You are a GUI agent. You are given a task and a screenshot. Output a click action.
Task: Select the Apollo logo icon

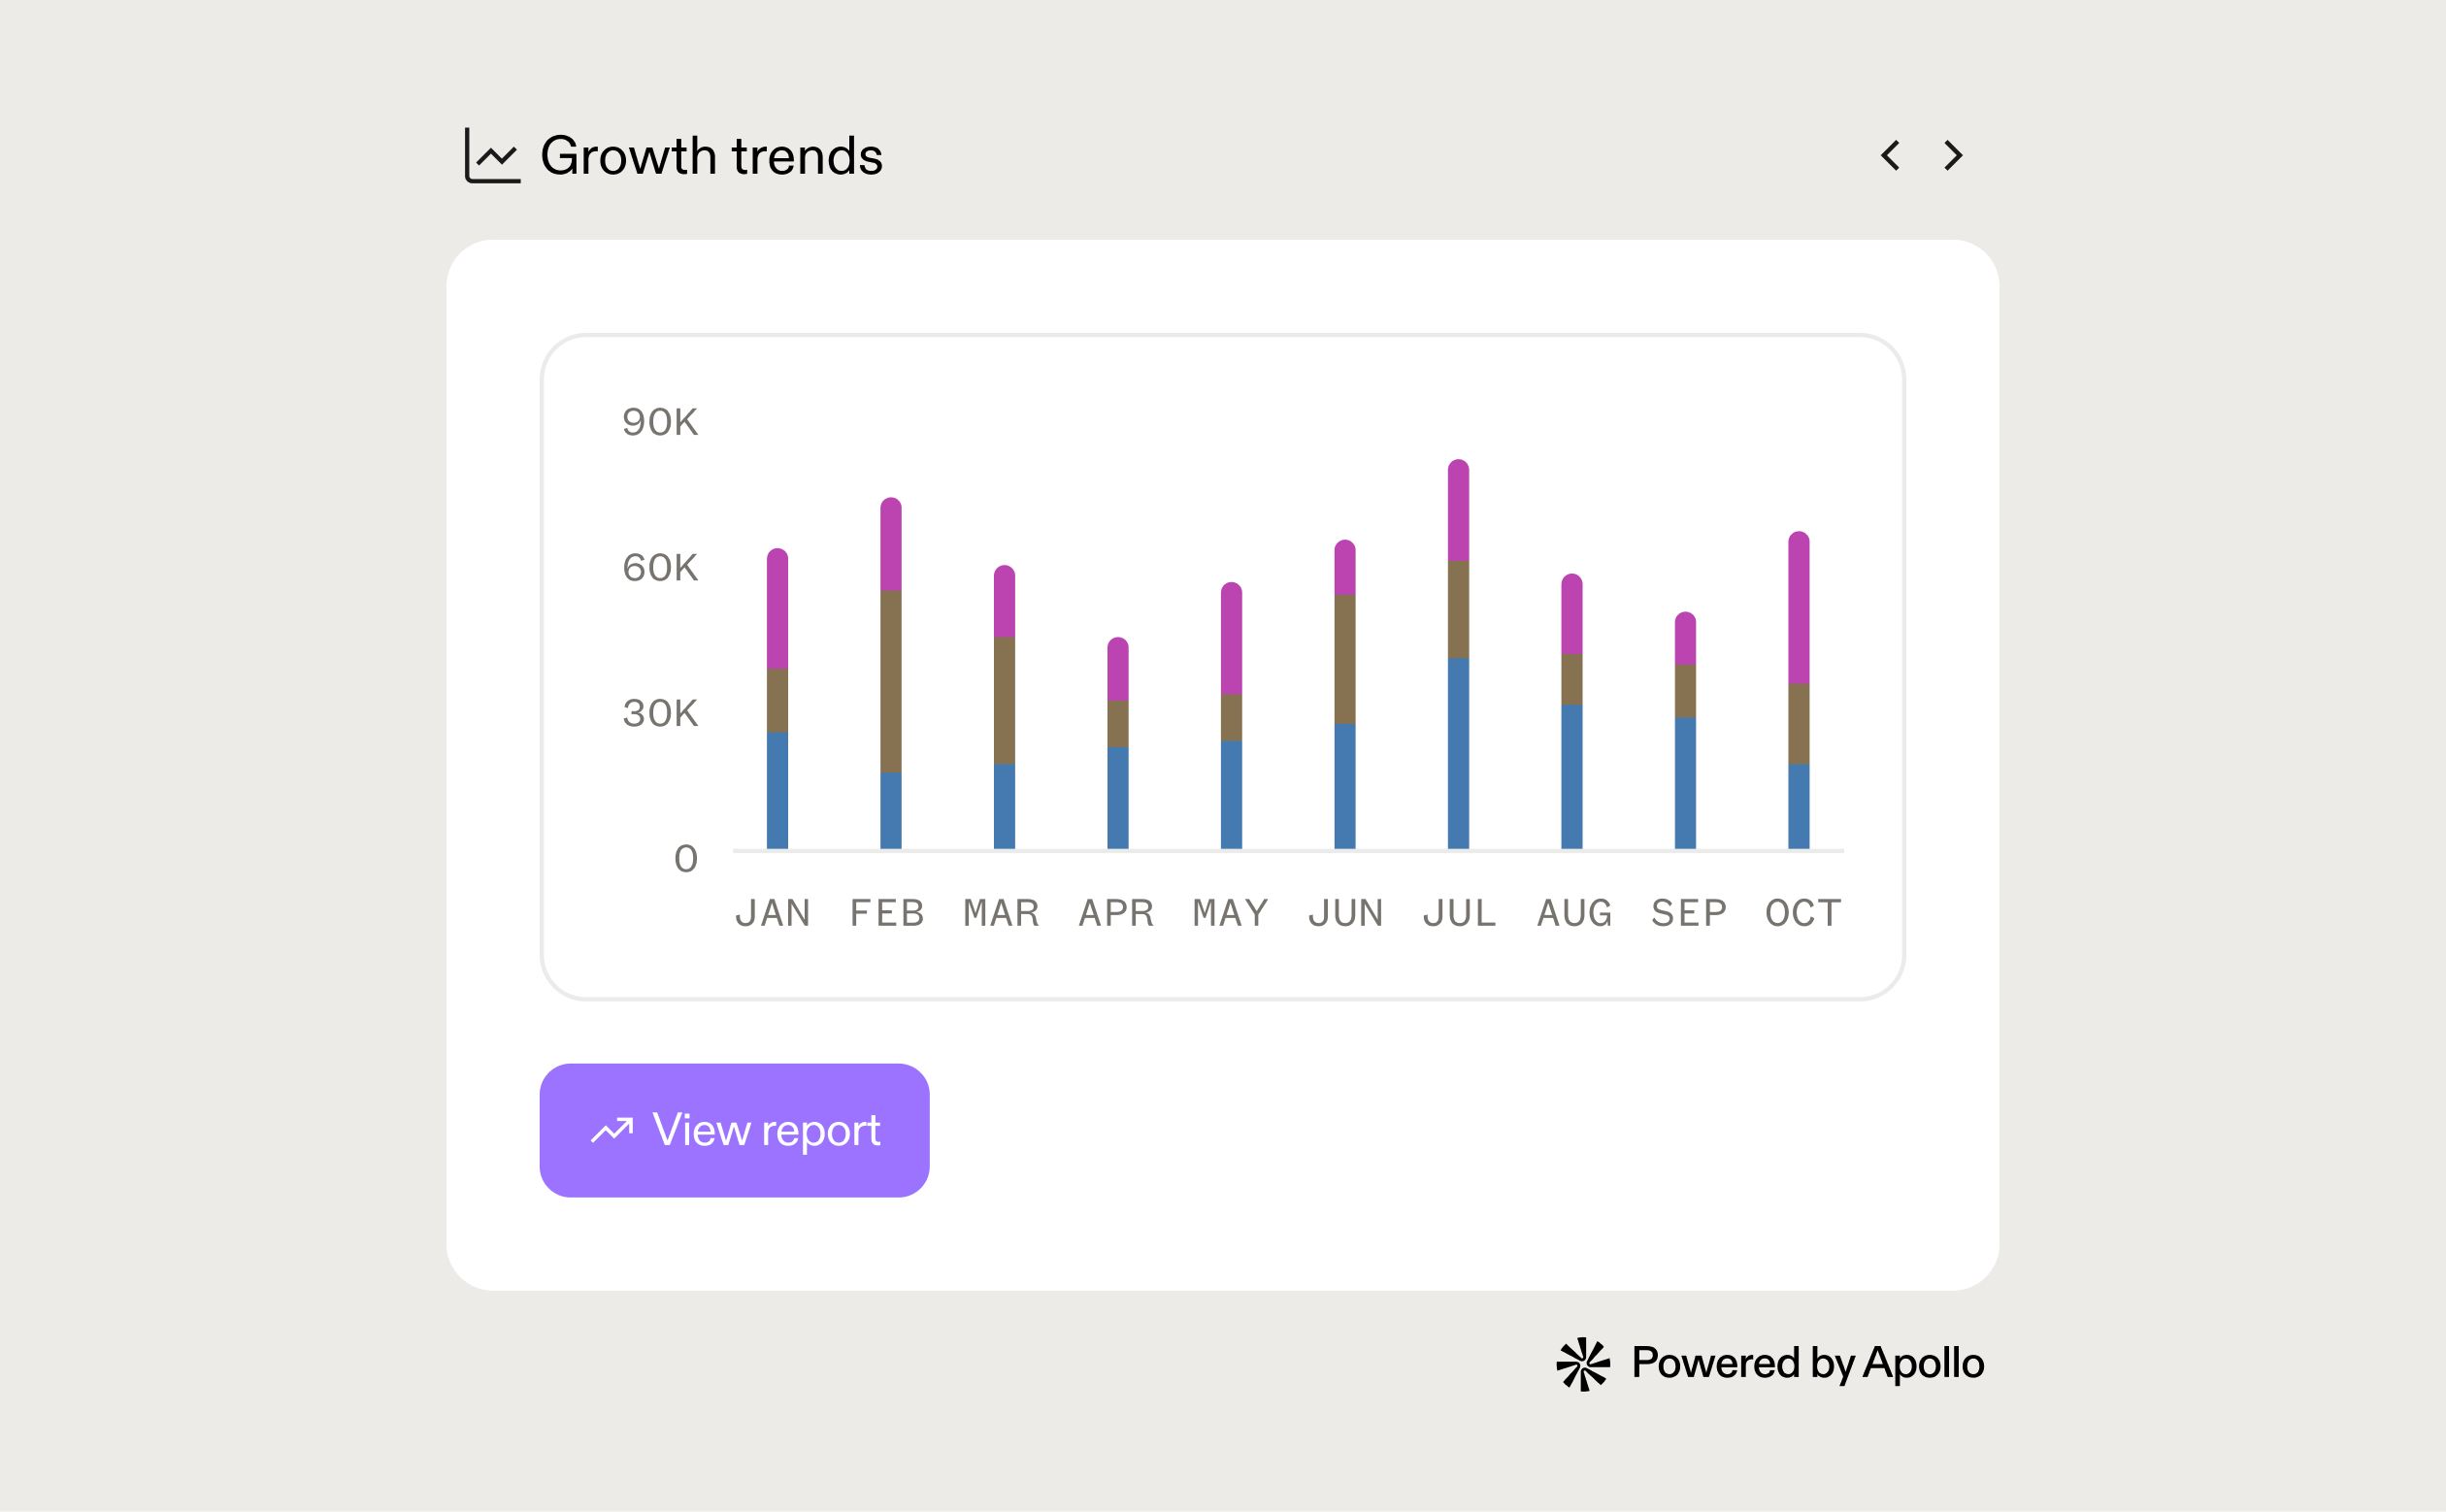point(1585,1363)
